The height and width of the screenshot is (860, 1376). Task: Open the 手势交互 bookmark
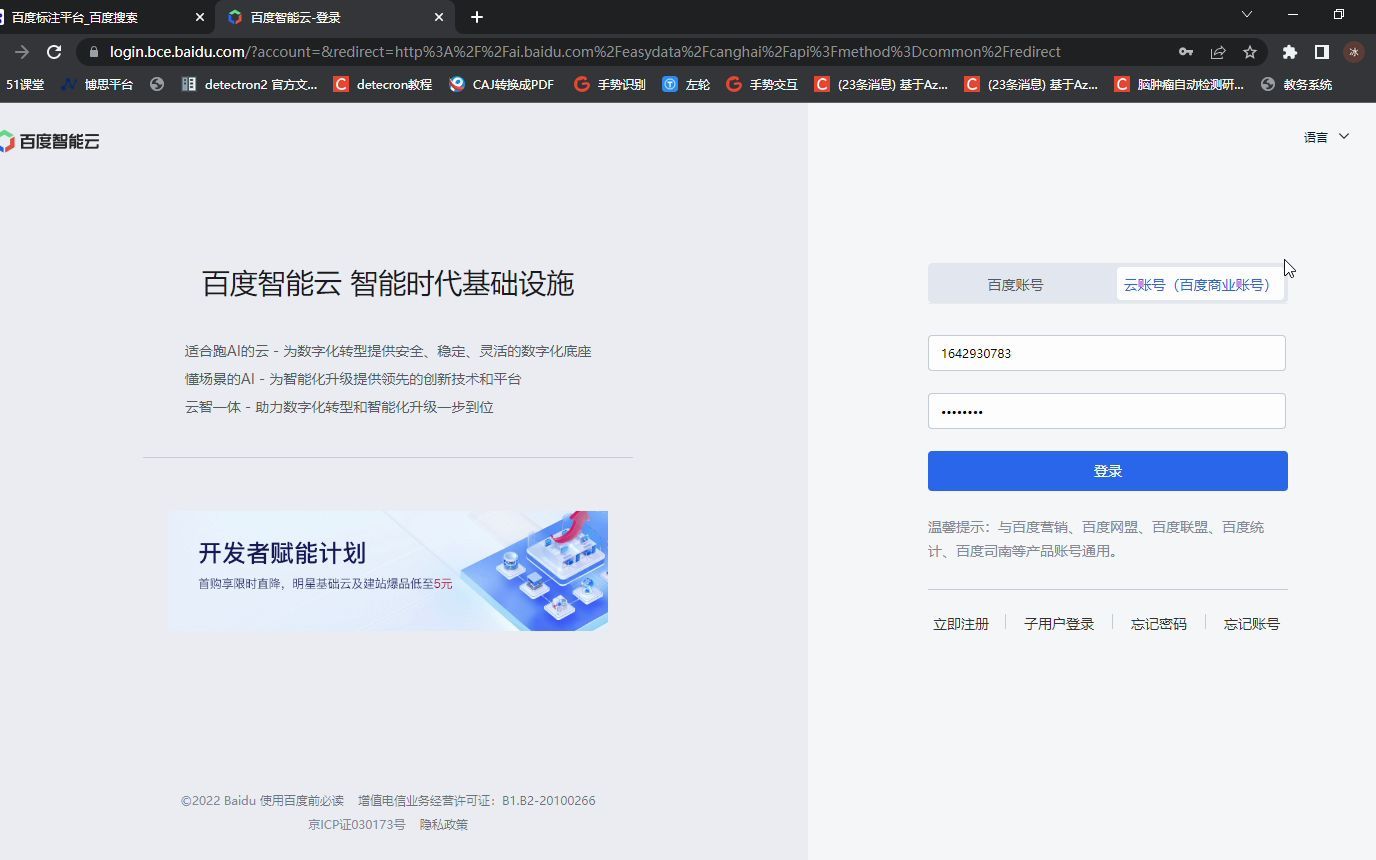click(x=762, y=85)
